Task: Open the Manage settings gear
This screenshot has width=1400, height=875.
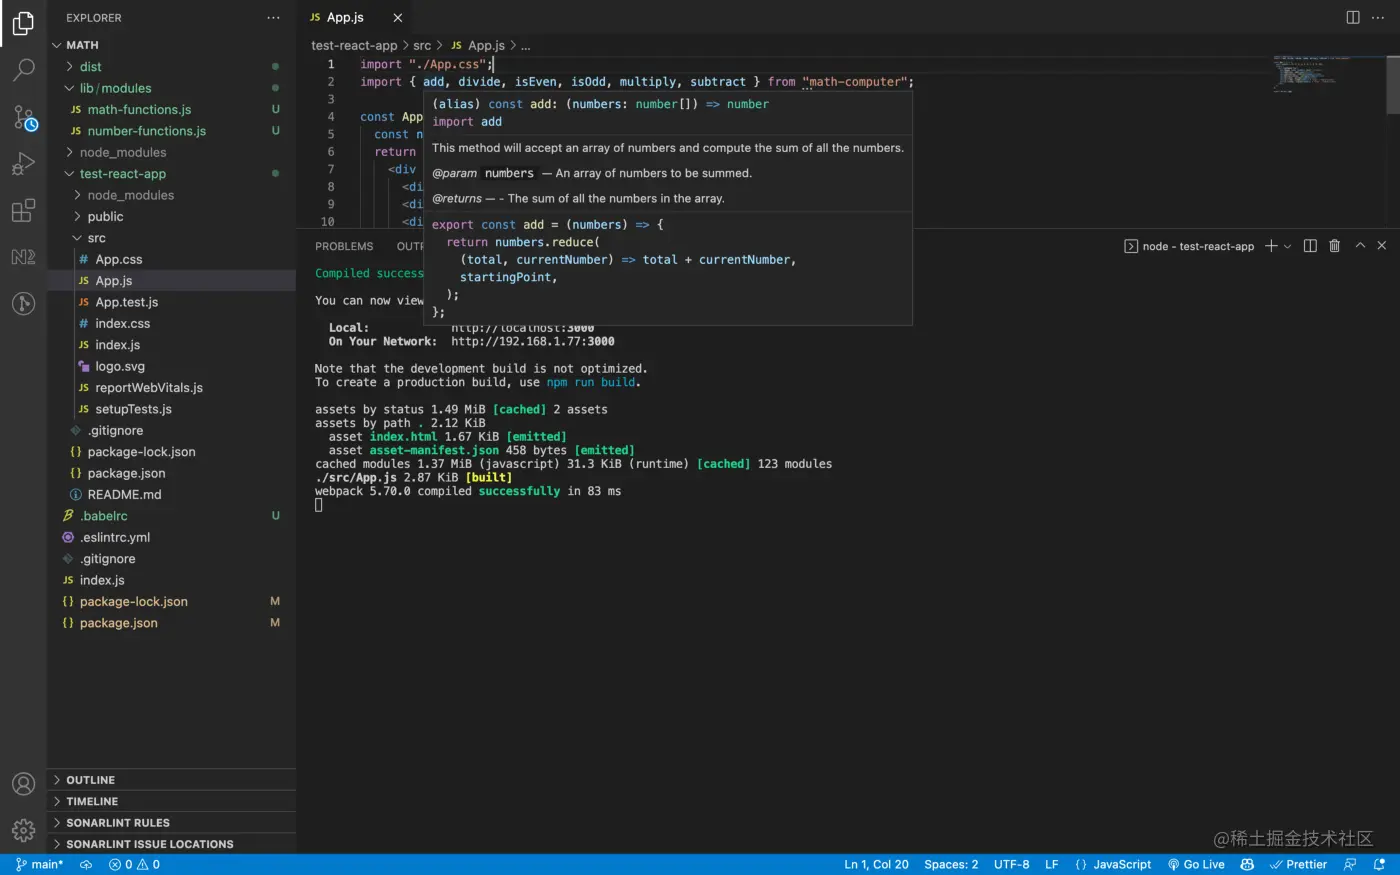Action: 23,830
